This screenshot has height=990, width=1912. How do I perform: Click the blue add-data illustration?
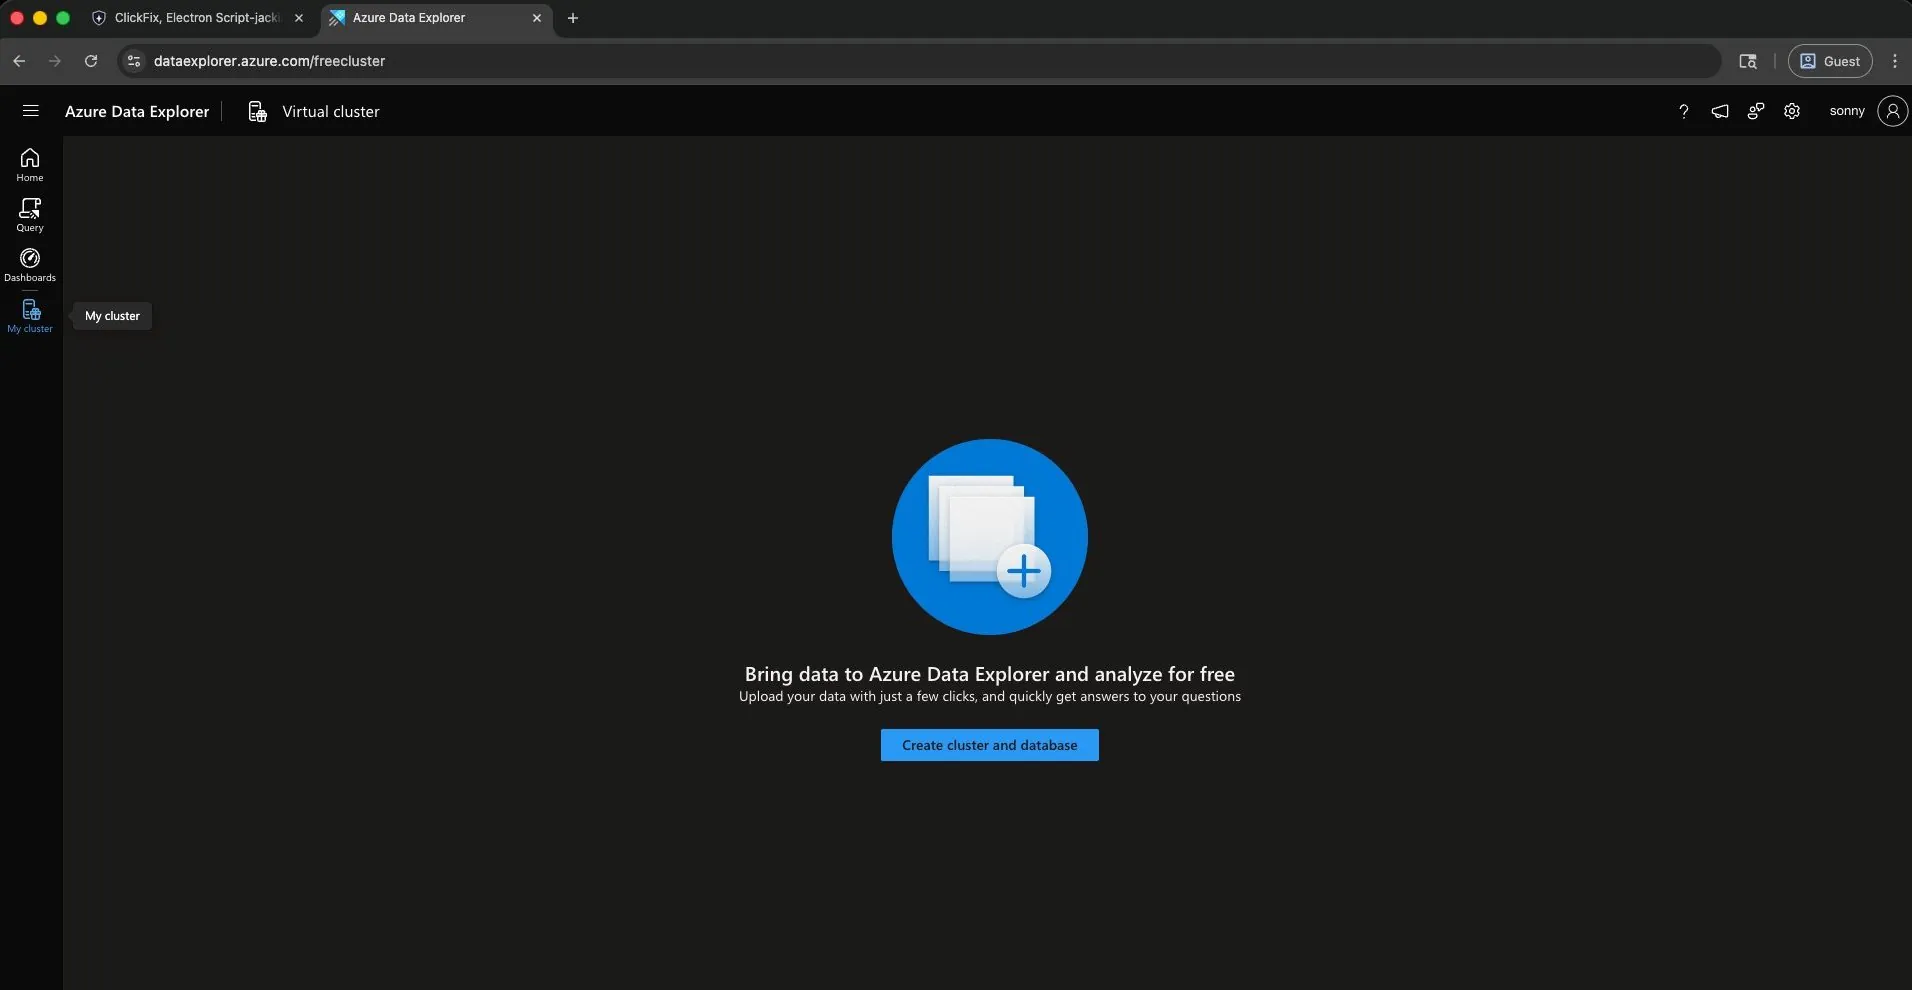(x=989, y=537)
